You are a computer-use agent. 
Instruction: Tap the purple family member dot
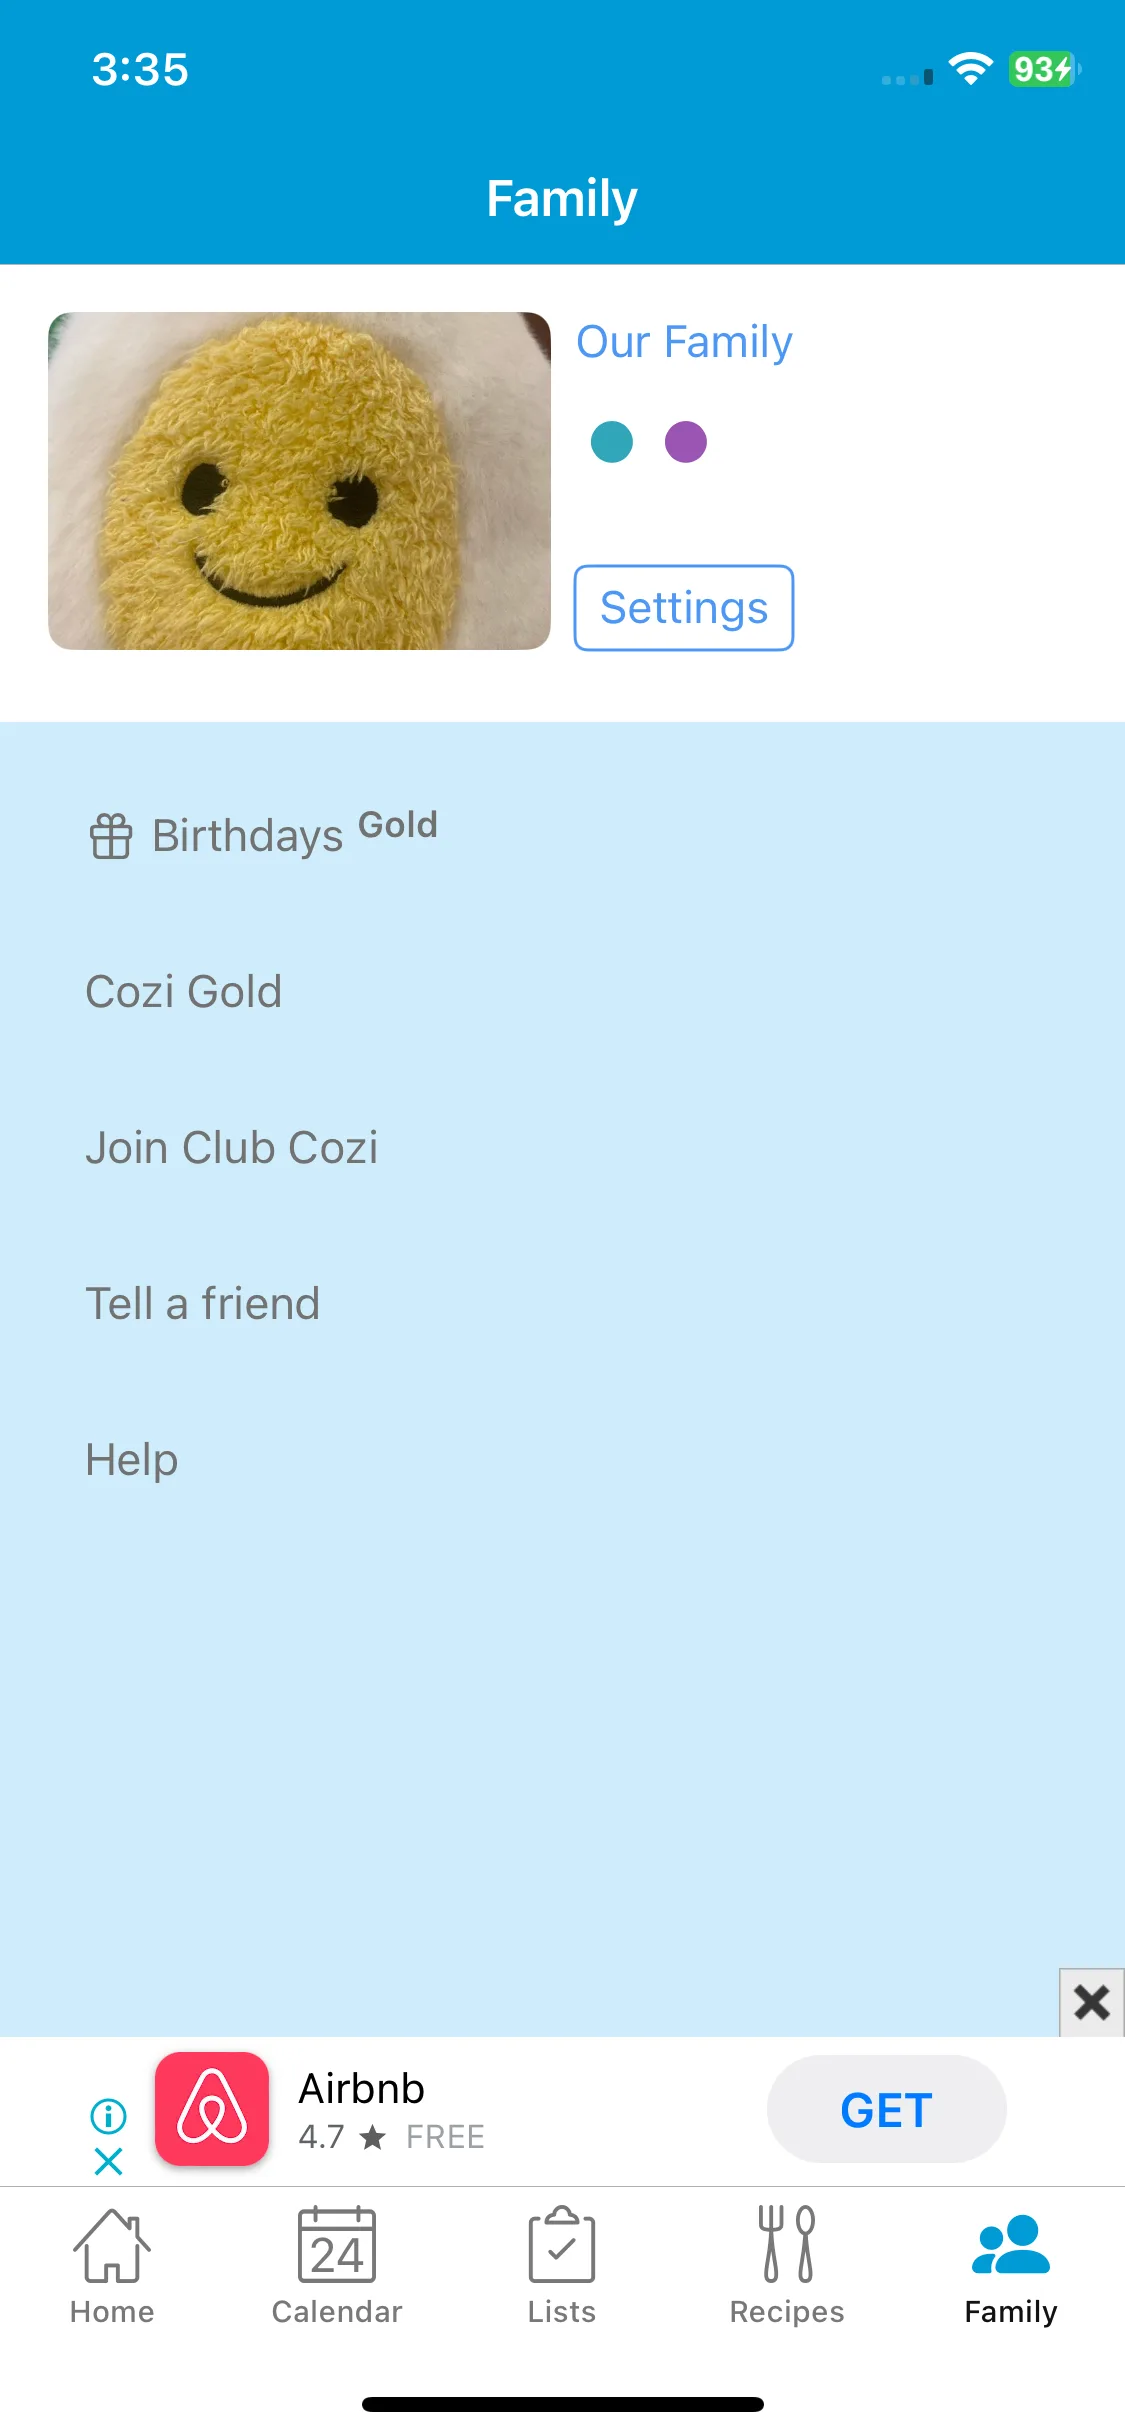(x=686, y=442)
